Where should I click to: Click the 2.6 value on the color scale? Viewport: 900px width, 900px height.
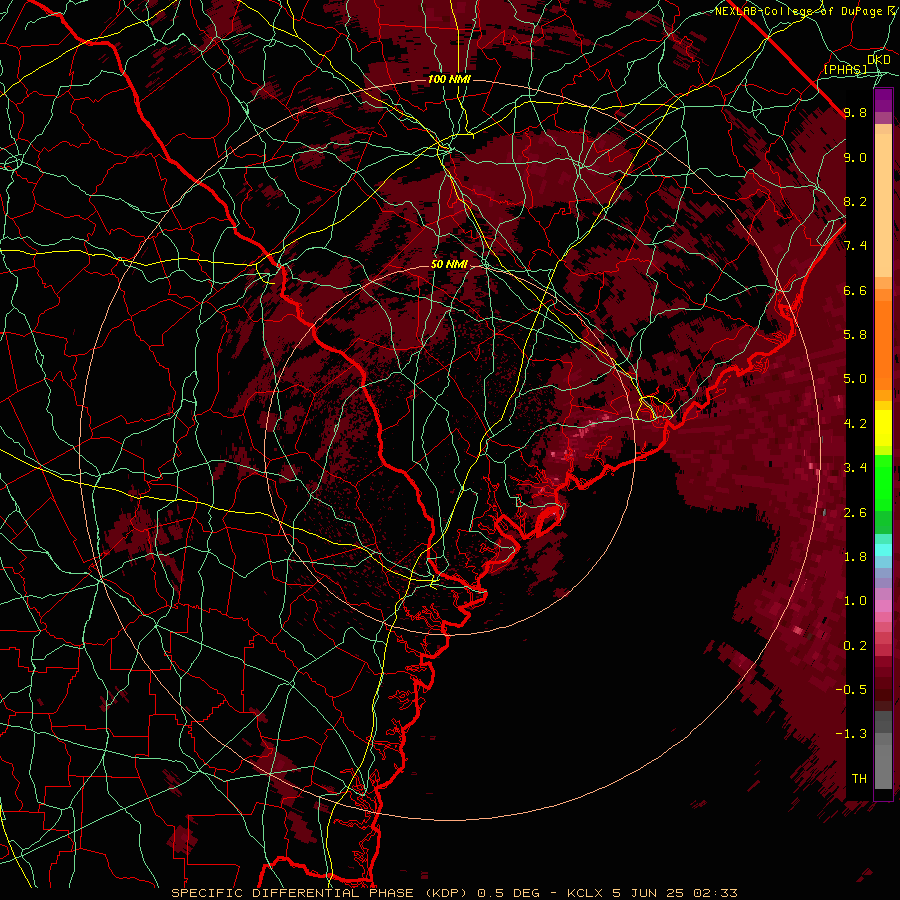(x=855, y=513)
